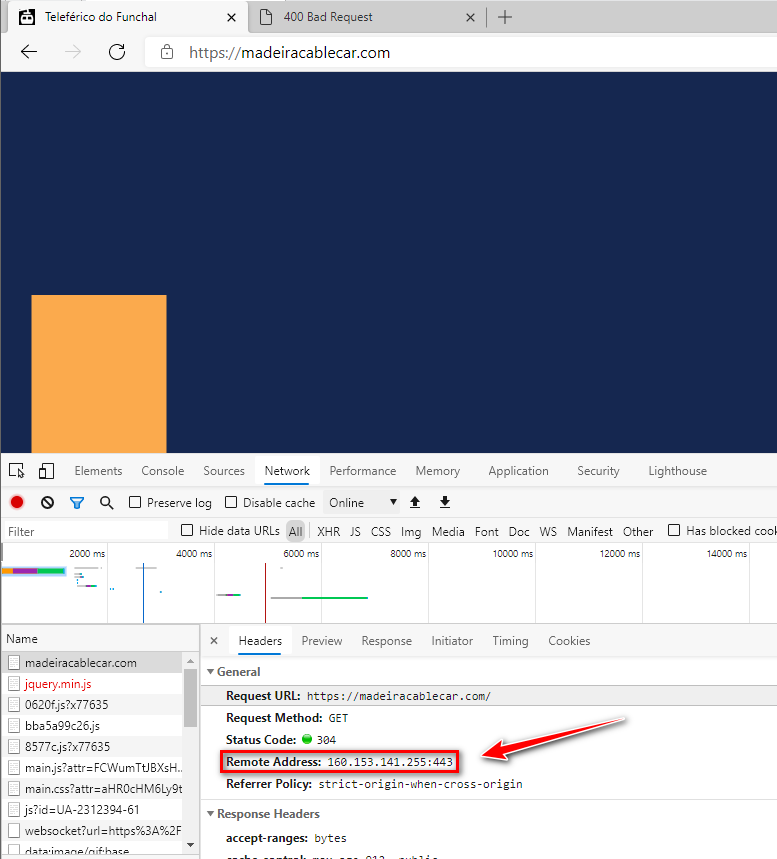Open network search magnifier

point(106,502)
